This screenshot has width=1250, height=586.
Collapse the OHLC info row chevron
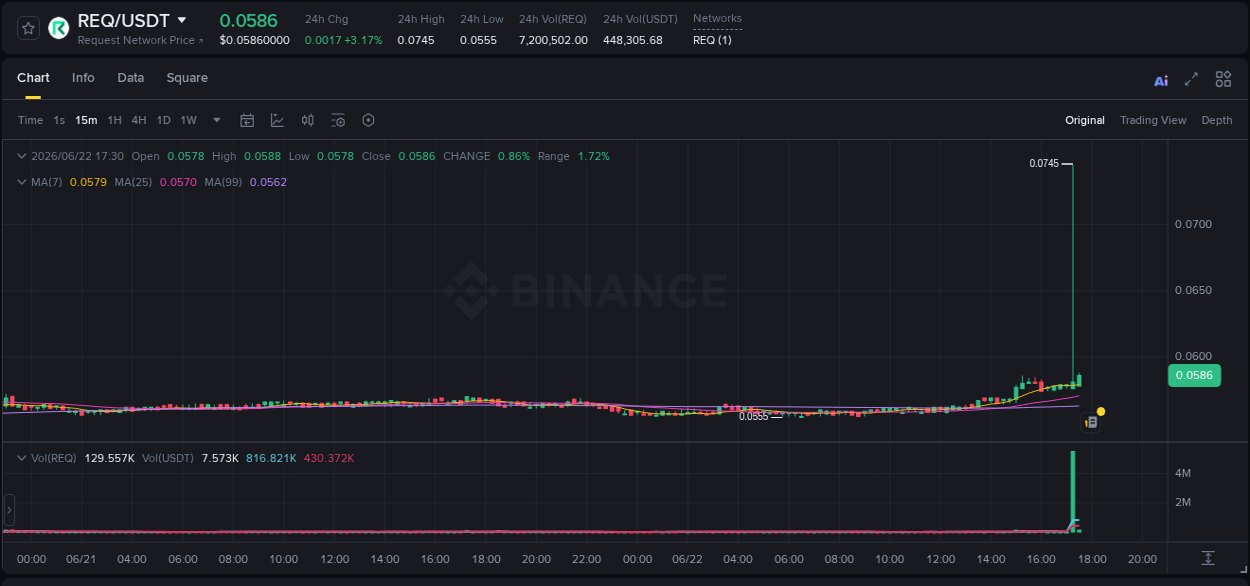click(x=22, y=156)
